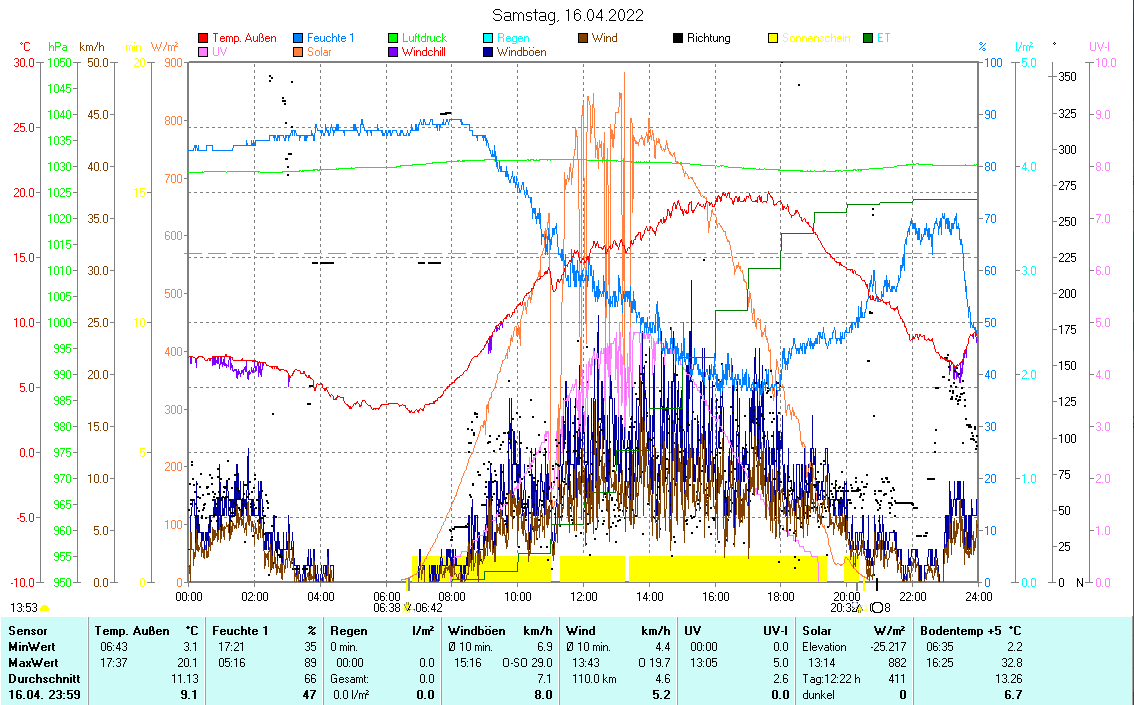Click the 16.04. 23:59 row label
This screenshot has width=1134, height=705.
[x=44, y=695]
